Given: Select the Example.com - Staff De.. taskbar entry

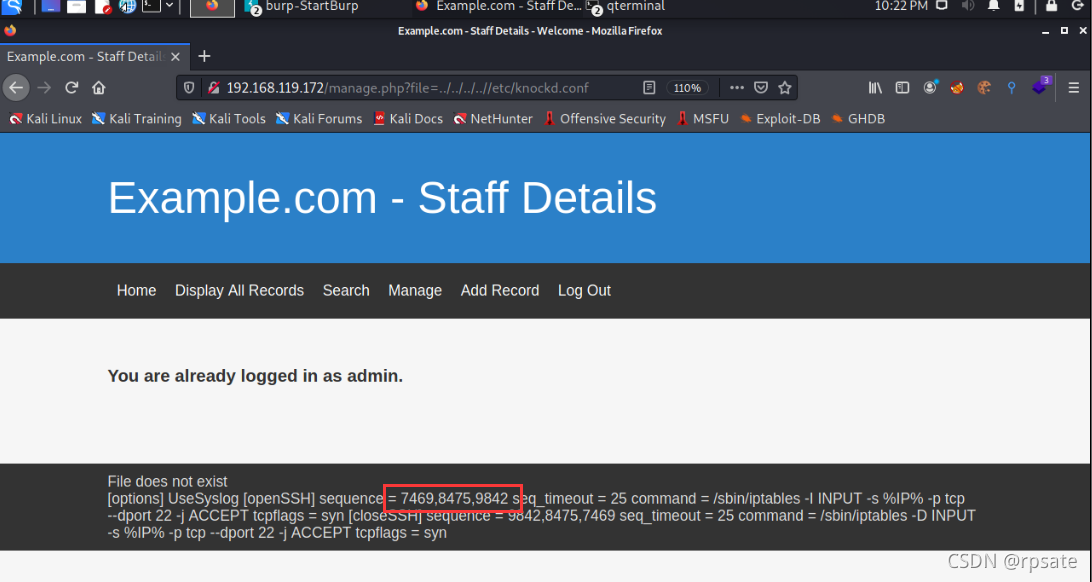Looking at the screenshot, I should (x=498, y=7).
